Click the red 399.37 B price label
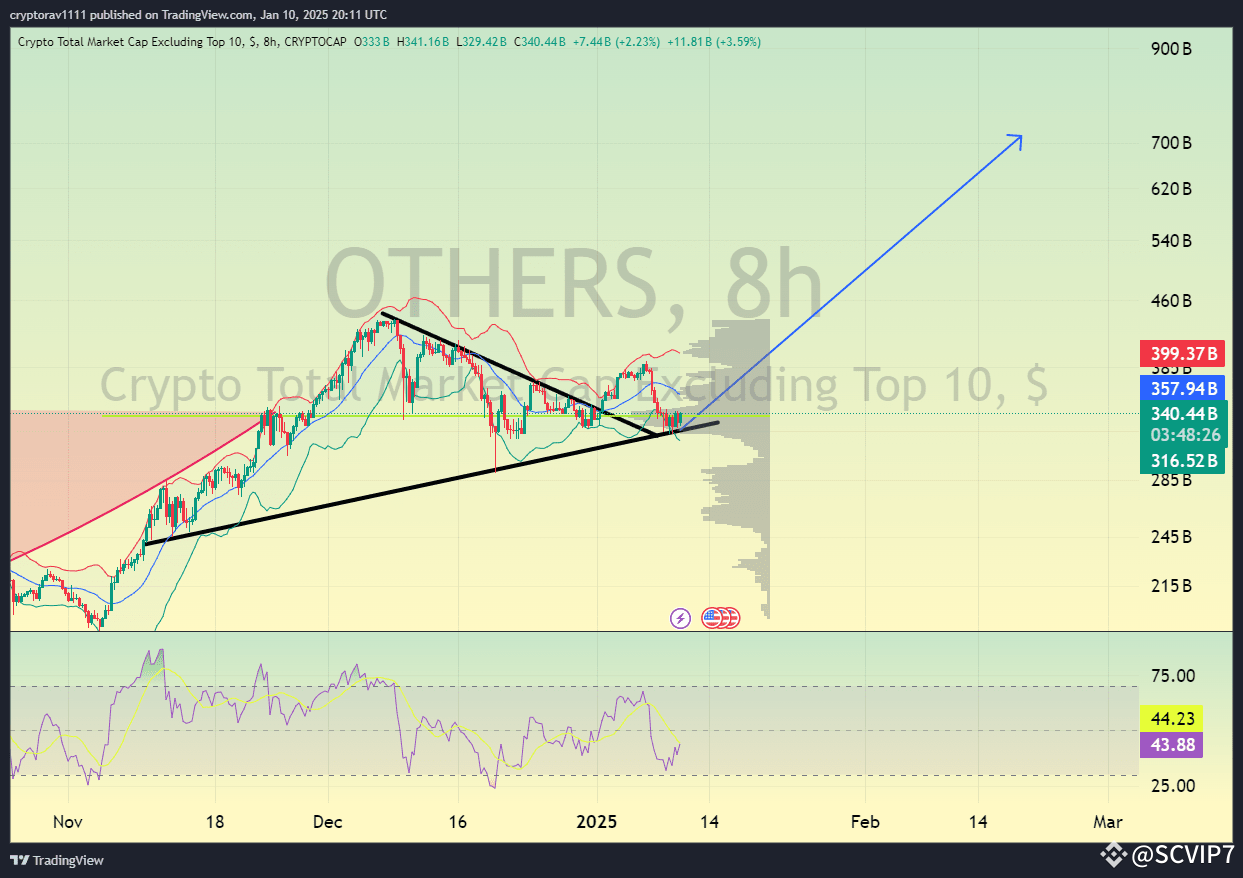This screenshot has width=1243, height=878. (x=1183, y=354)
